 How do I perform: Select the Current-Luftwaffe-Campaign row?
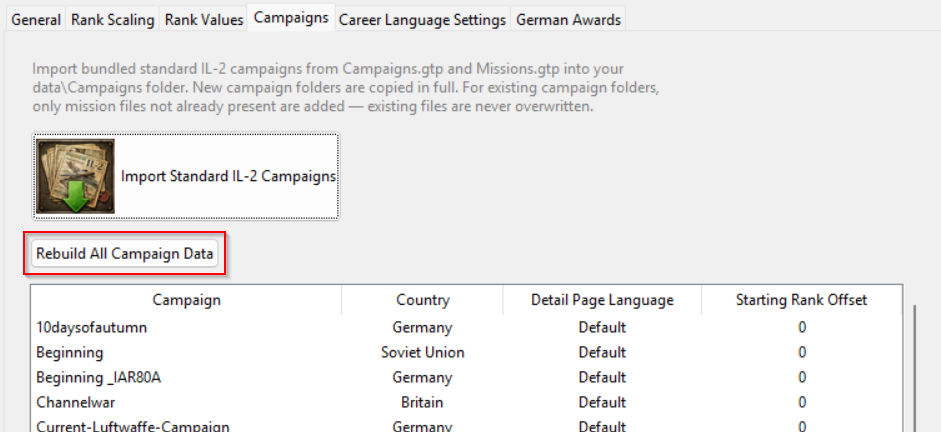pyautogui.click(x=466, y=424)
